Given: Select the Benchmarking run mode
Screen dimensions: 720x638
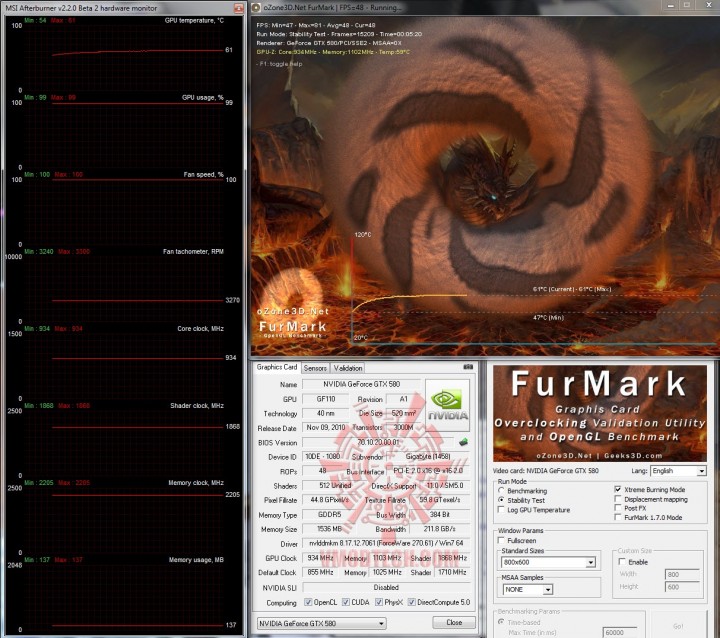Looking at the screenshot, I should pyautogui.click(x=501, y=491).
